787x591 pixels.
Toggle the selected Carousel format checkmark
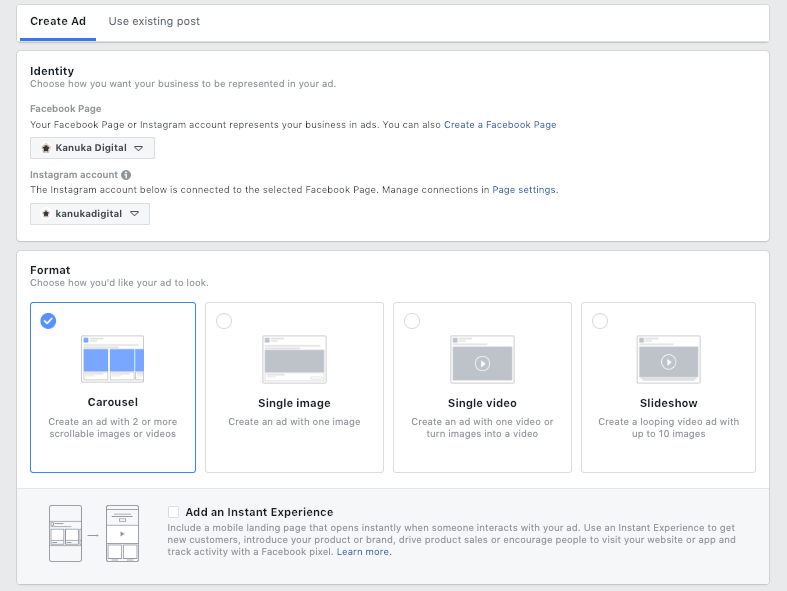point(48,321)
